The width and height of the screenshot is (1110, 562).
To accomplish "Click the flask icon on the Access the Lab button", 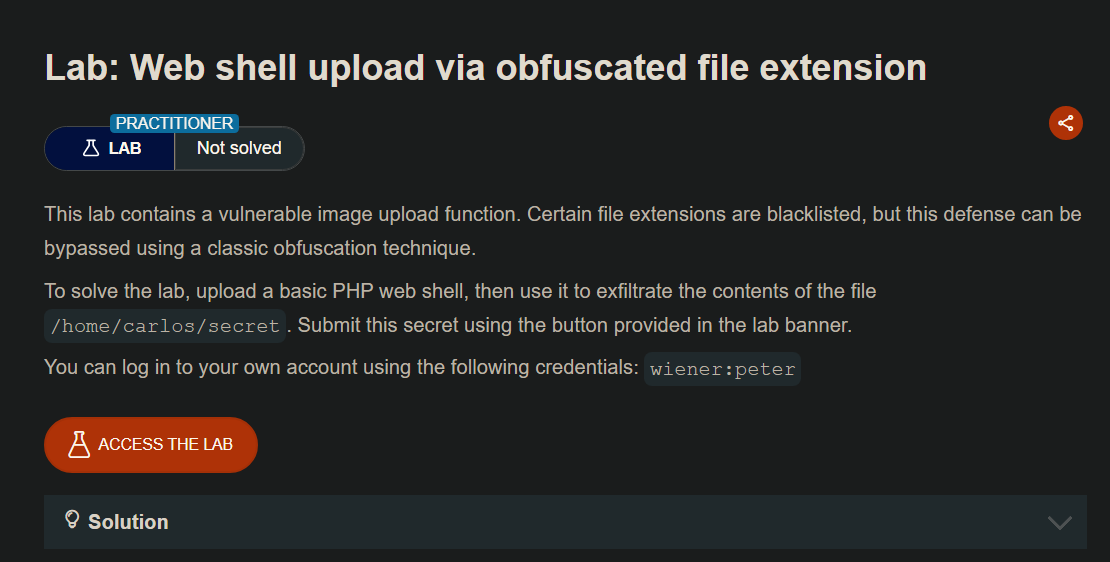I will [x=79, y=444].
